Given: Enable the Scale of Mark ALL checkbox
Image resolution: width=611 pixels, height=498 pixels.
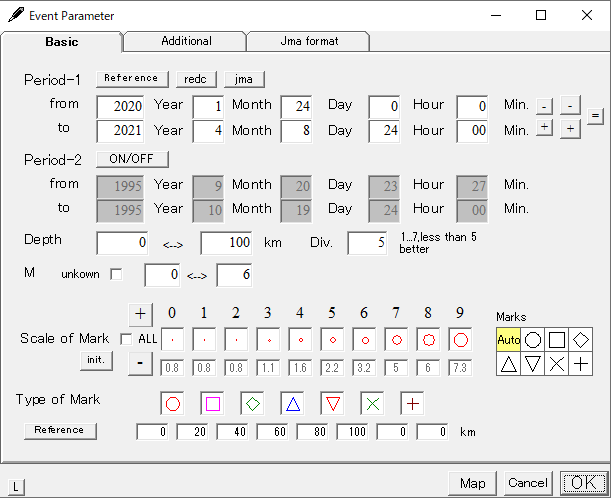Looking at the screenshot, I should [126, 339].
